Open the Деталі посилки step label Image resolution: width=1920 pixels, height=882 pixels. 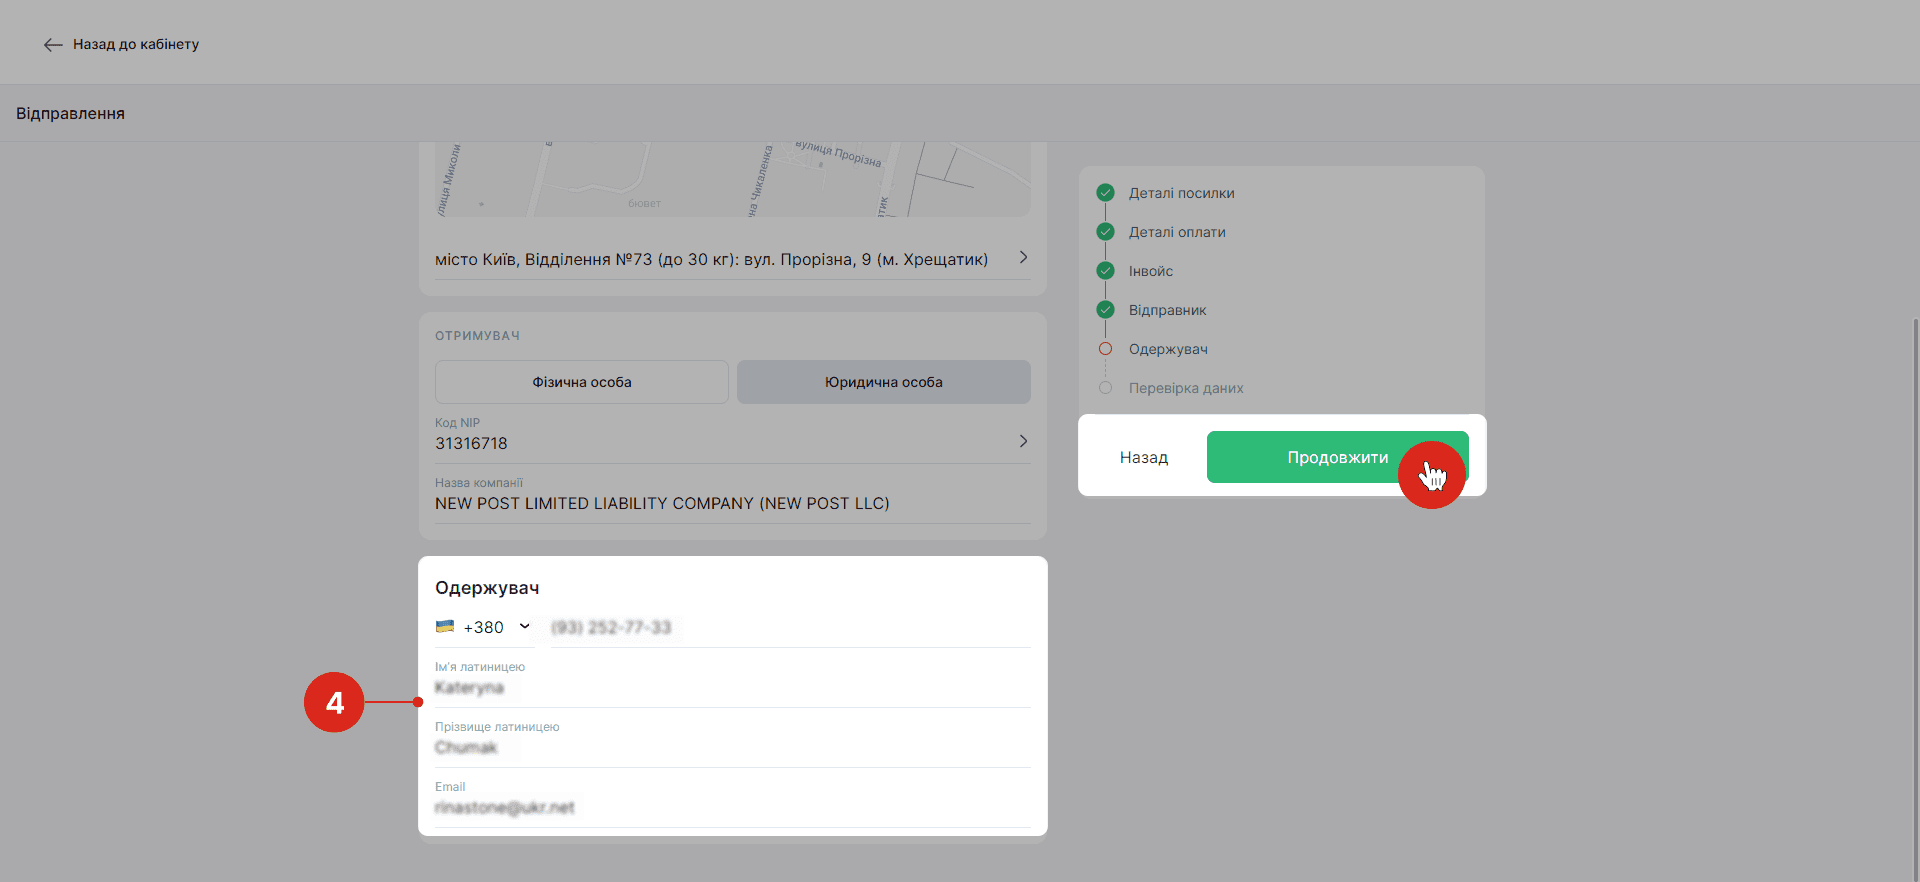pyautogui.click(x=1181, y=193)
